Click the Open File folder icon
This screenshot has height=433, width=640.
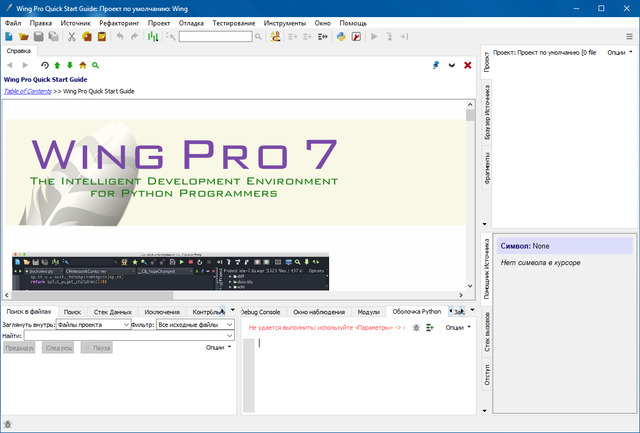(24, 37)
